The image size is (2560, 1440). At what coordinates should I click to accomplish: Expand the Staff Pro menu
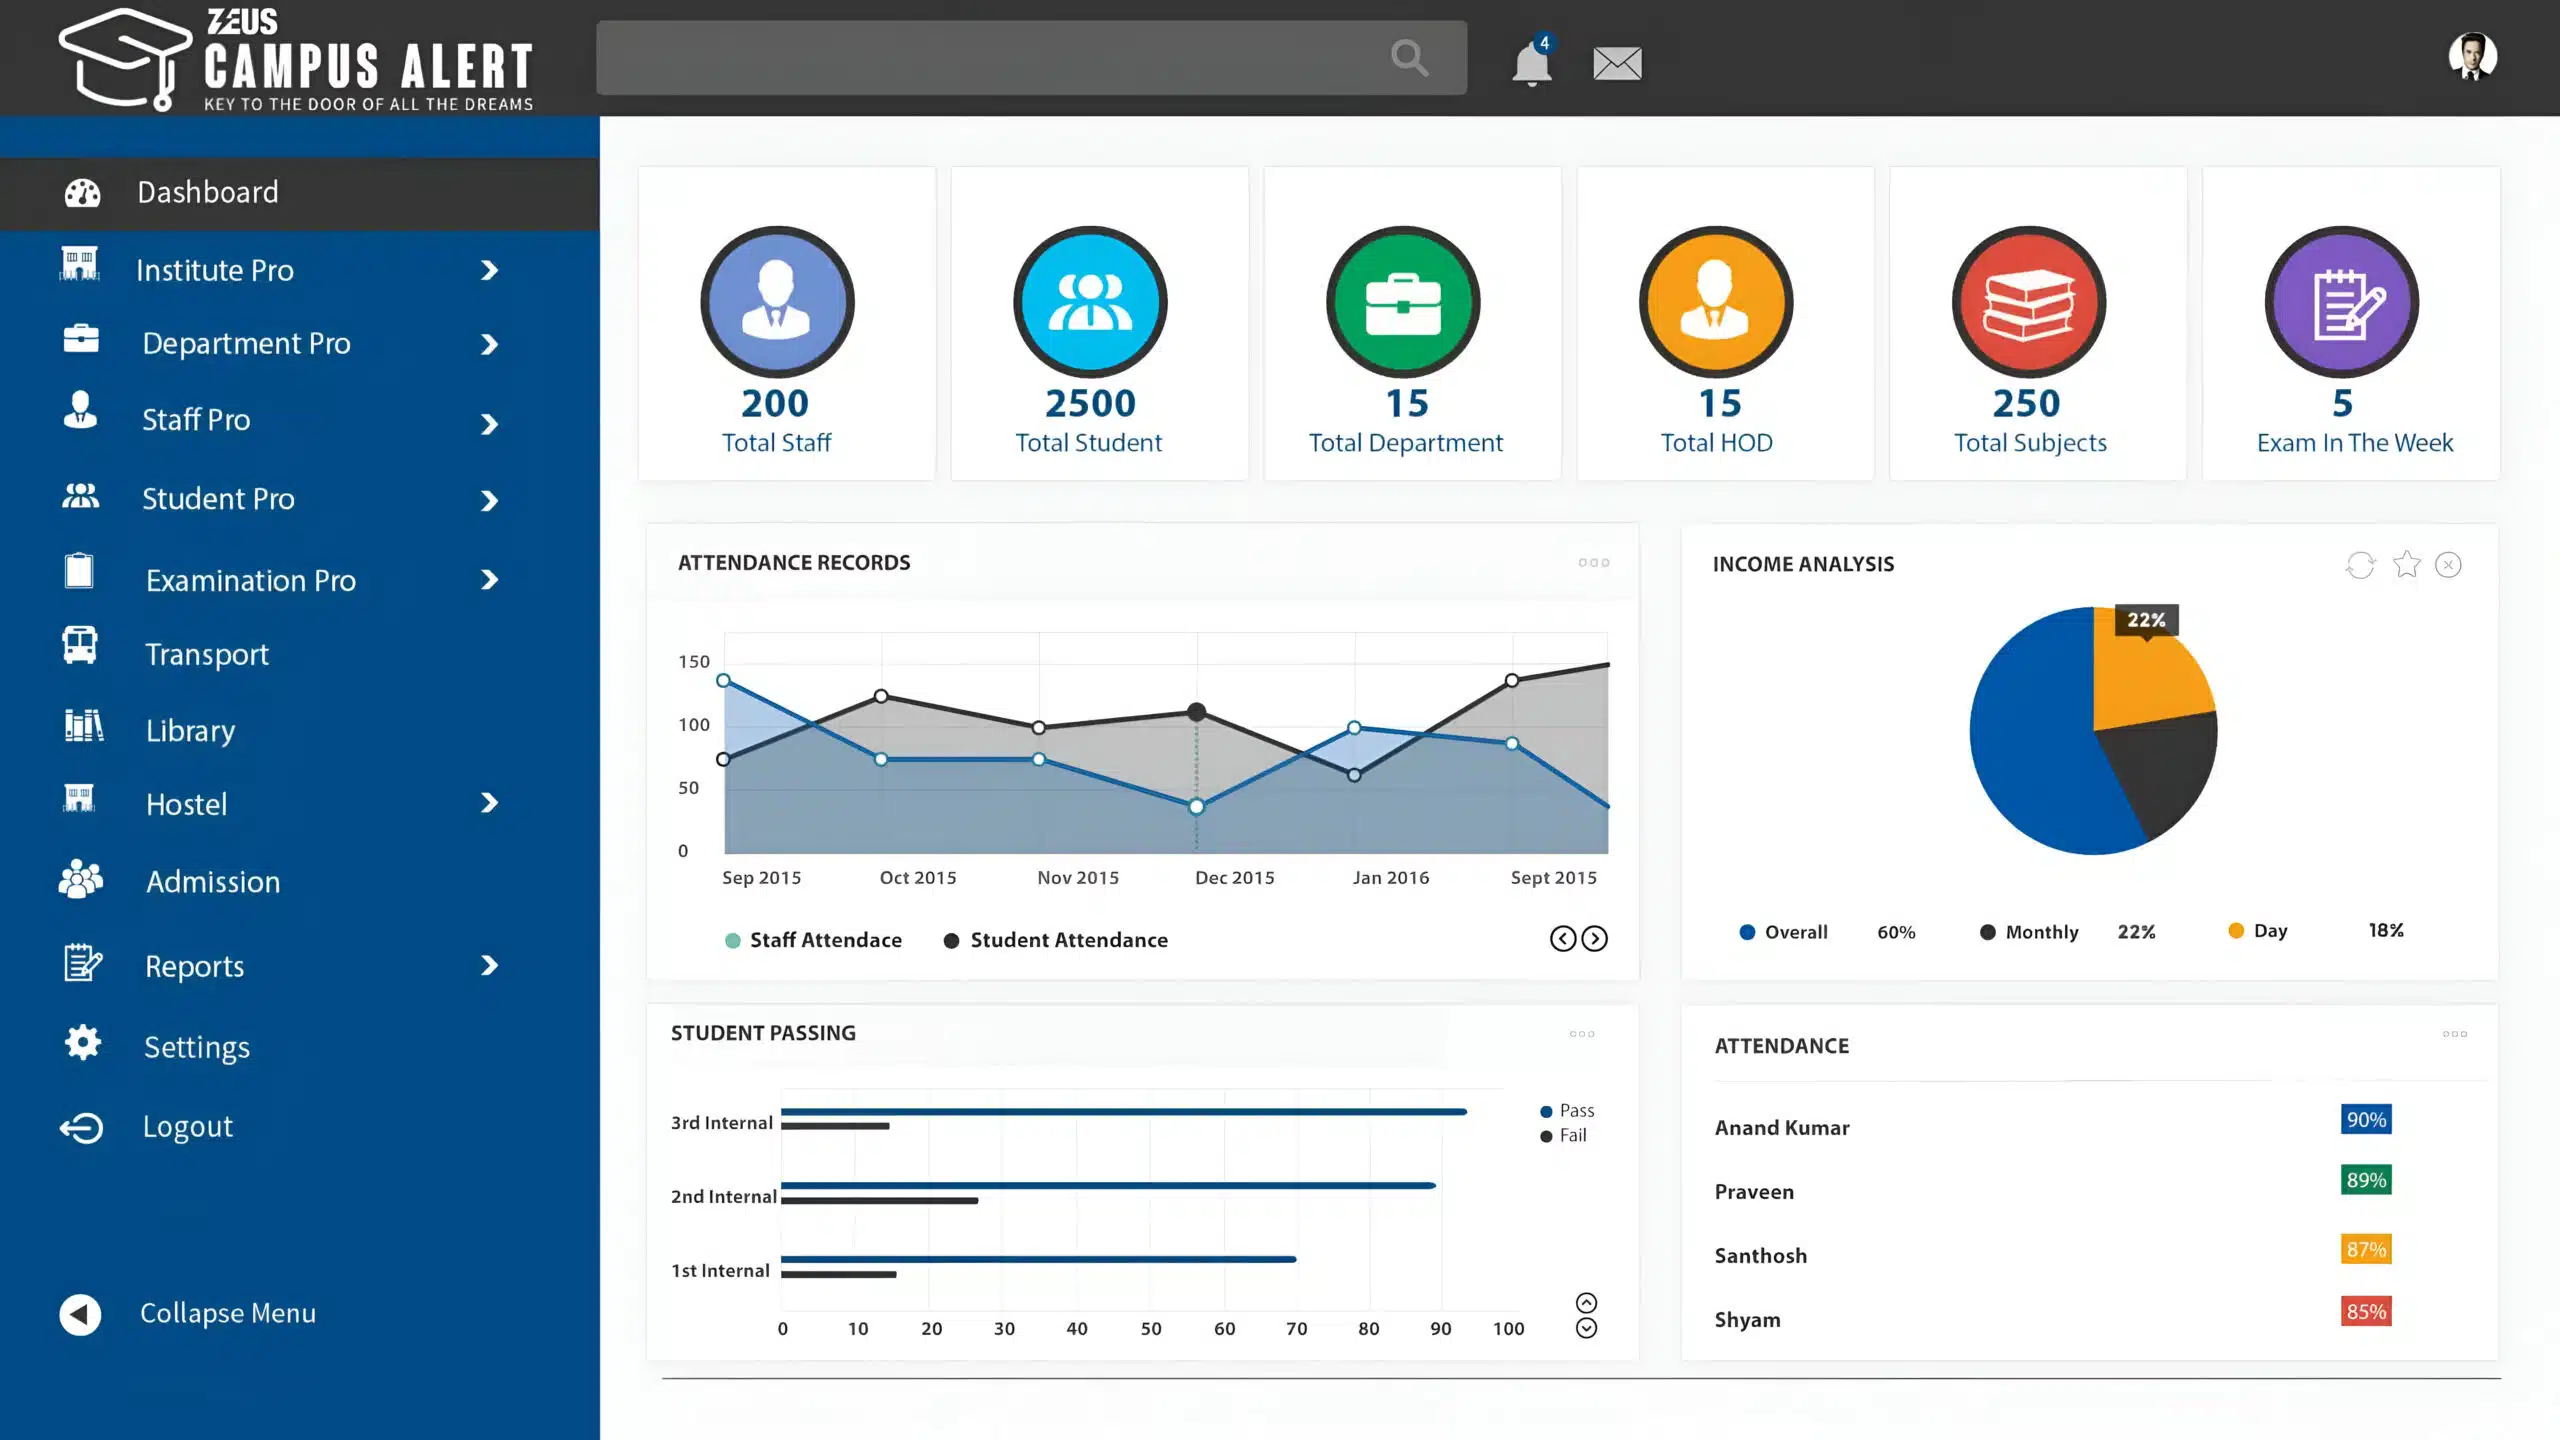pyautogui.click(x=195, y=419)
